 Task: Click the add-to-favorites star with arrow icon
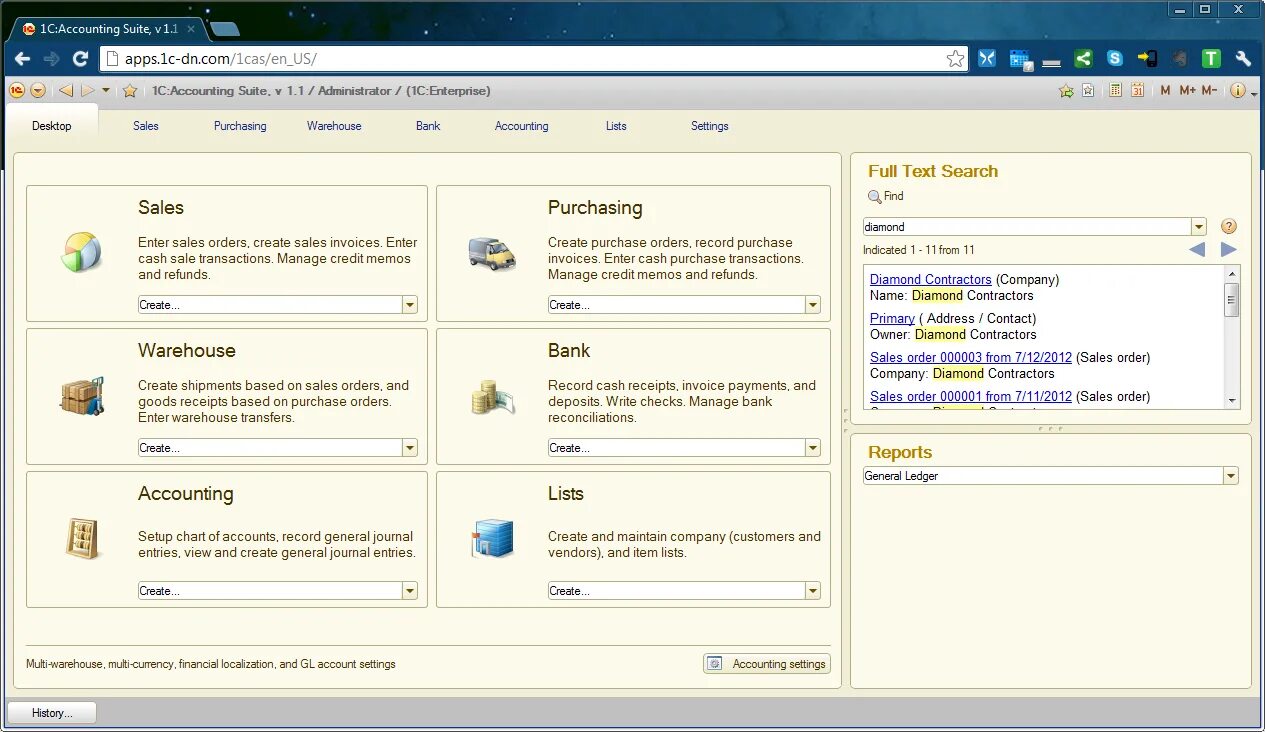point(1066,91)
